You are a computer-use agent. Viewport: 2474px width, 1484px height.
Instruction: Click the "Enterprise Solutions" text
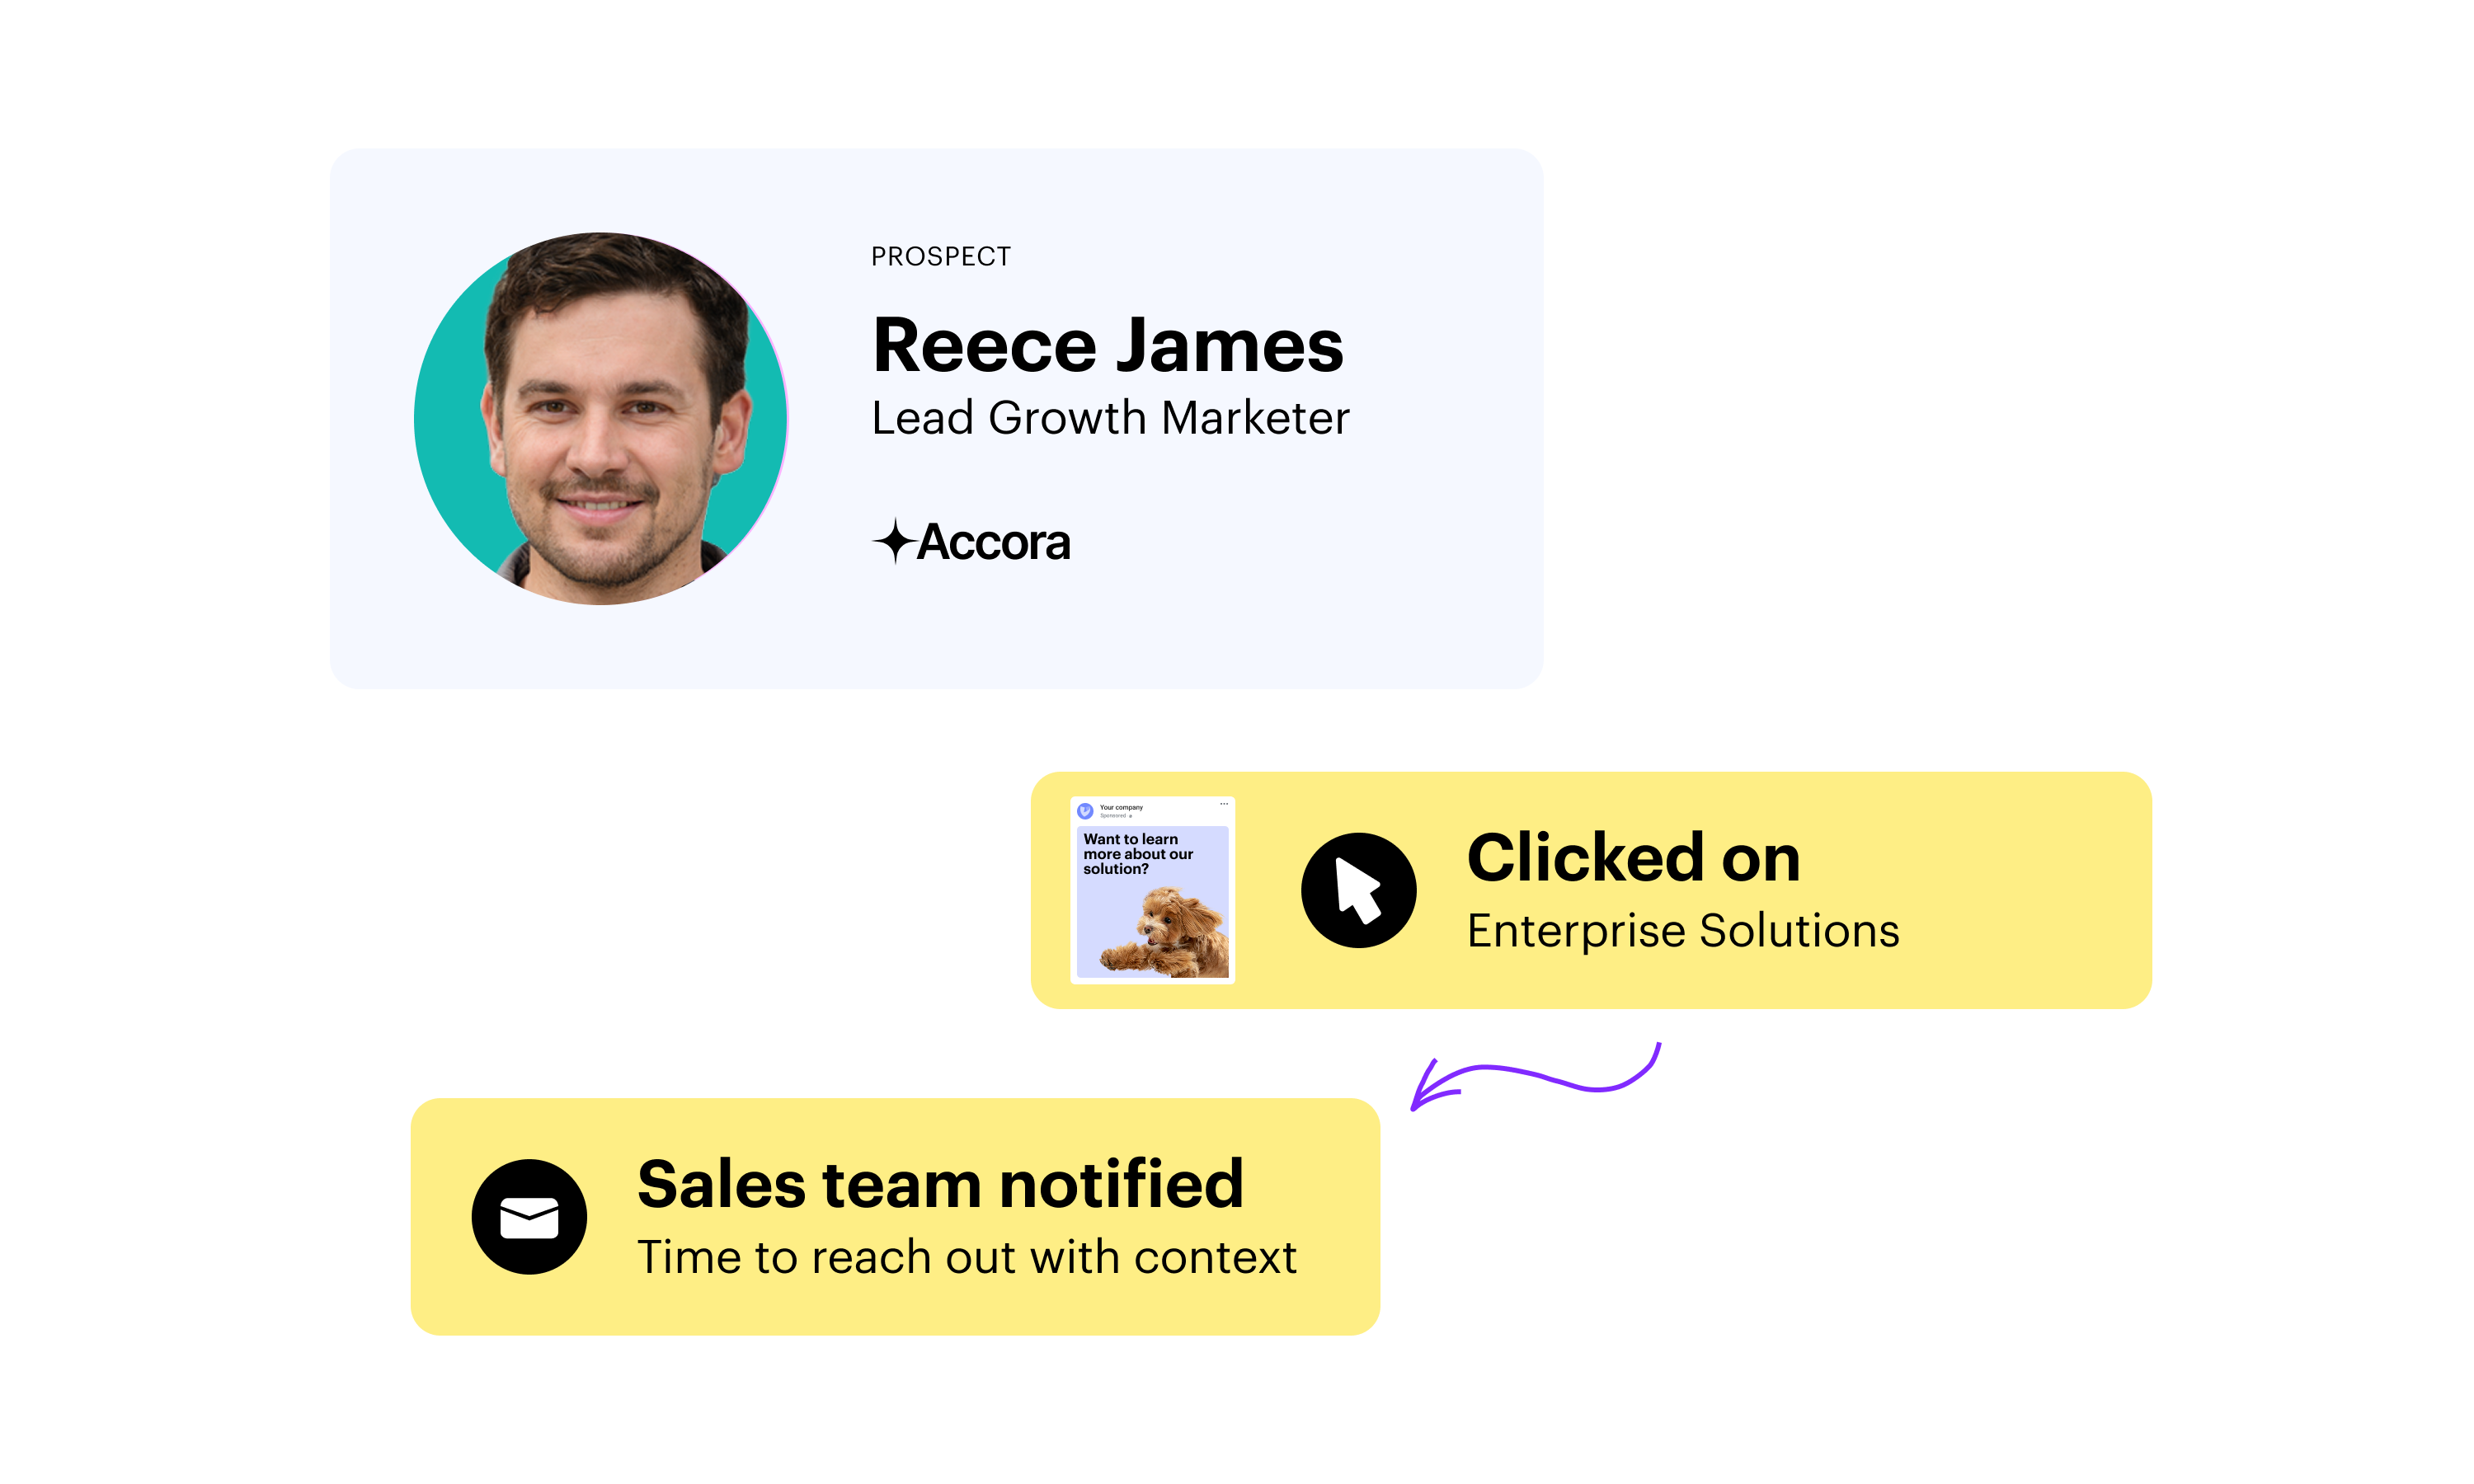point(1682,931)
